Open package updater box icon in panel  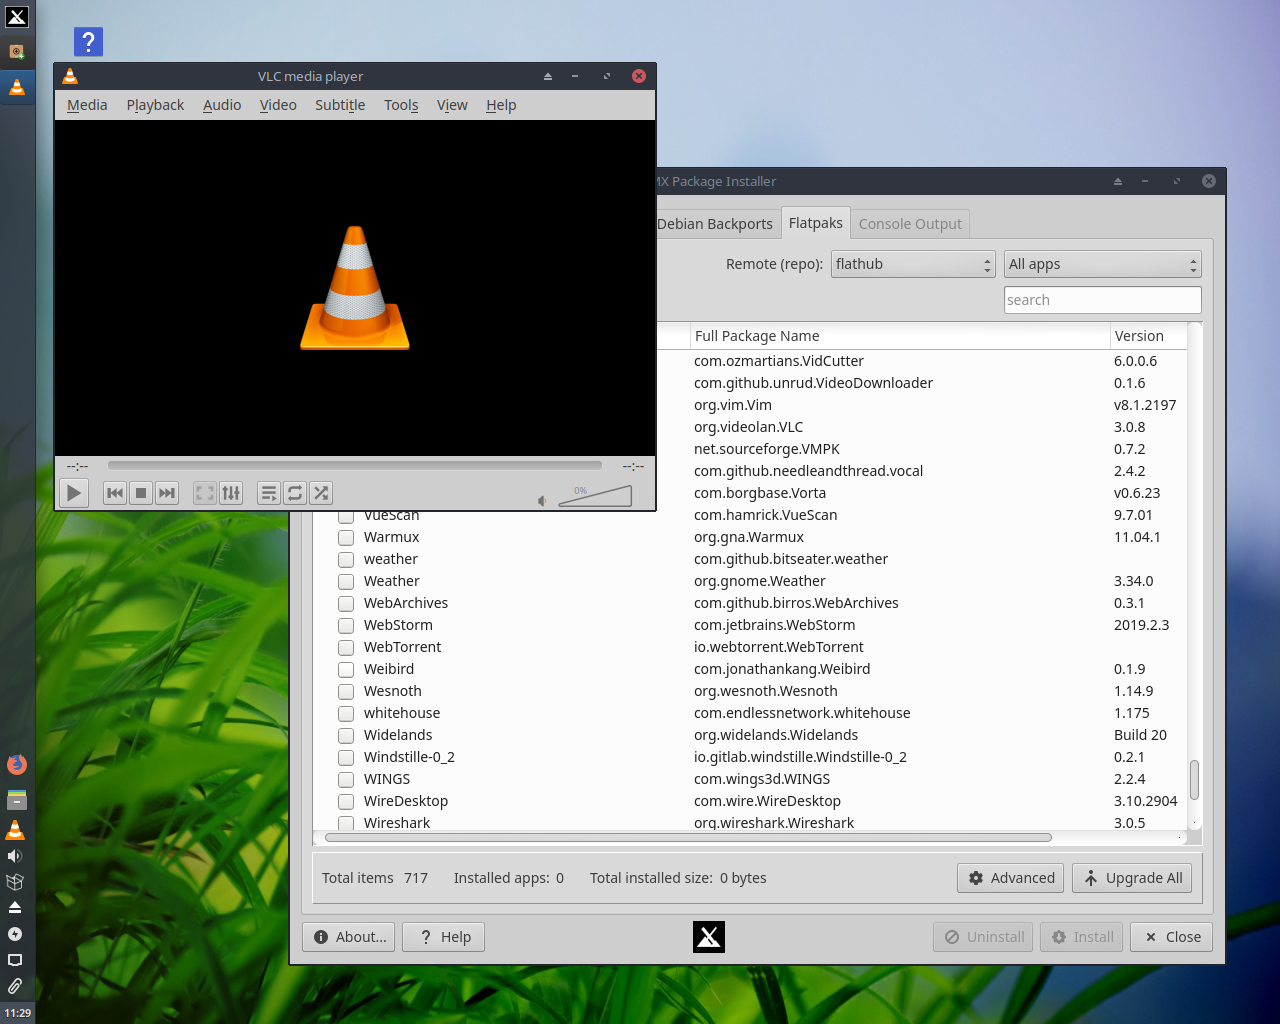(15, 882)
